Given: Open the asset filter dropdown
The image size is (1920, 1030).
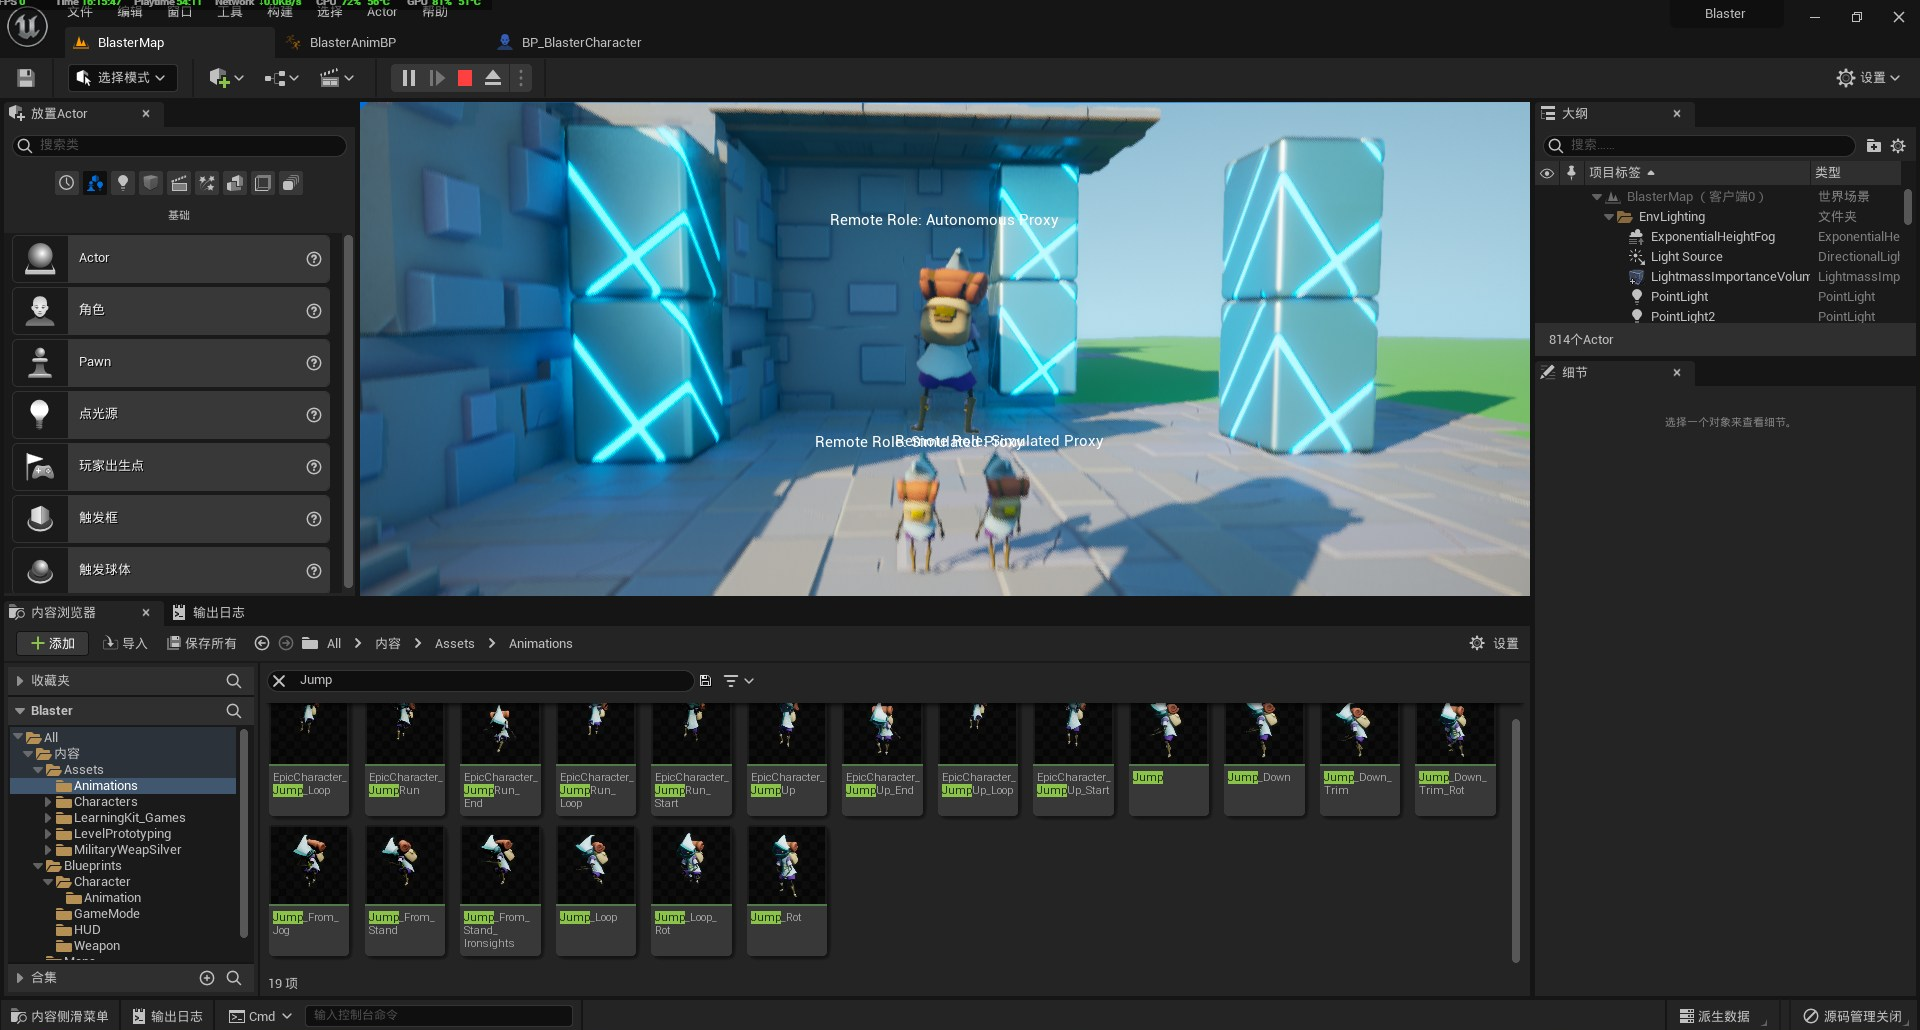Looking at the screenshot, I should (738, 681).
